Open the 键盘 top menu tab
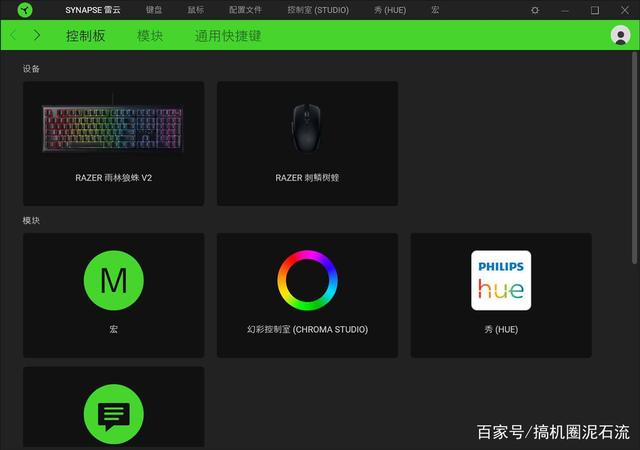The height and width of the screenshot is (450, 640). (154, 10)
